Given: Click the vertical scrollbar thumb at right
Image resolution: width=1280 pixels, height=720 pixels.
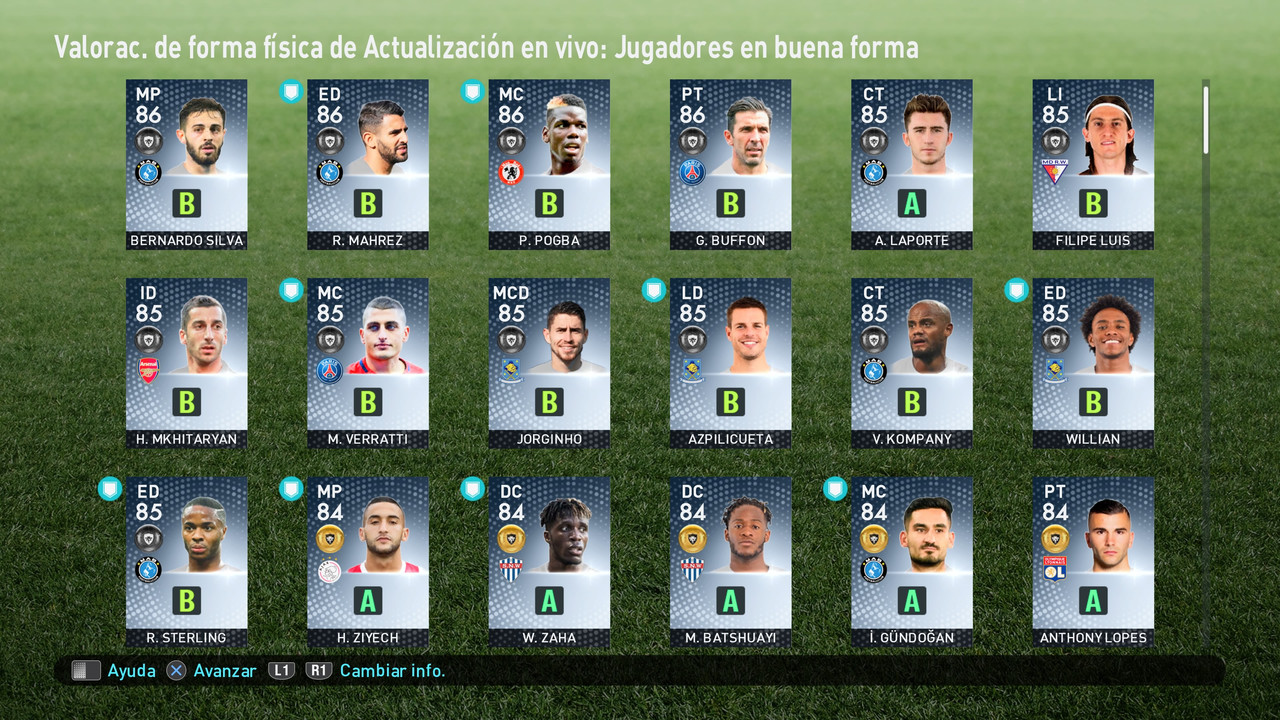Looking at the screenshot, I should (x=1206, y=120).
